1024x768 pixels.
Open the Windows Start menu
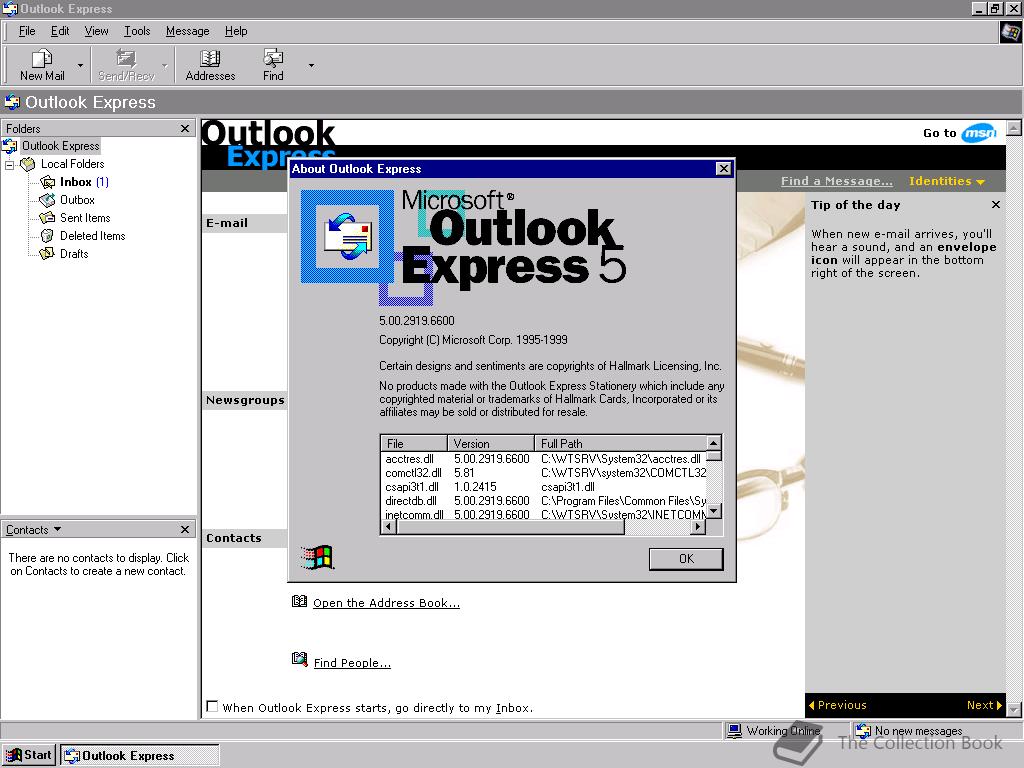tap(29, 756)
